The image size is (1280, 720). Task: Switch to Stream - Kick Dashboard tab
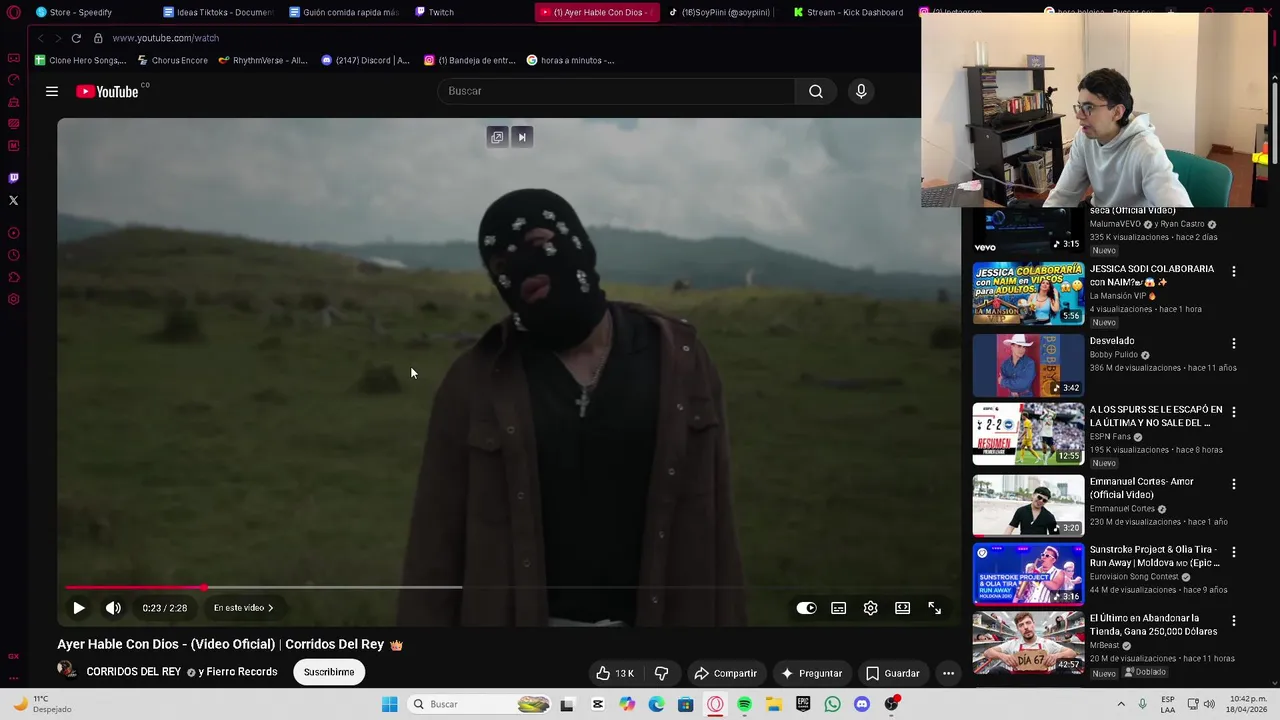tap(848, 12)
